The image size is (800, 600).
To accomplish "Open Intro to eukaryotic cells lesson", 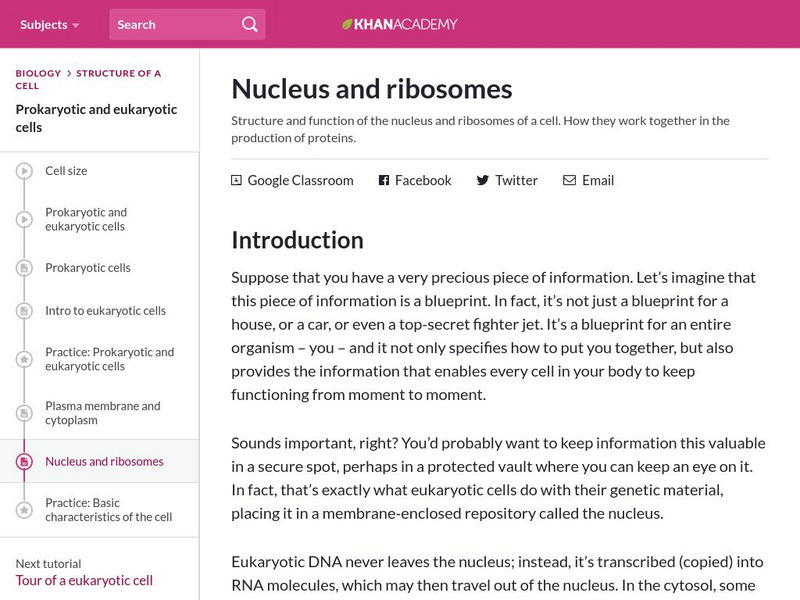I will tap(105, 310).
